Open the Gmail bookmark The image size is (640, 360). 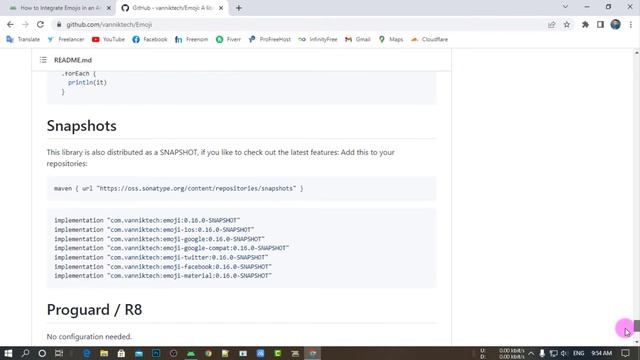pyautogui.click(x=358, y=39)
